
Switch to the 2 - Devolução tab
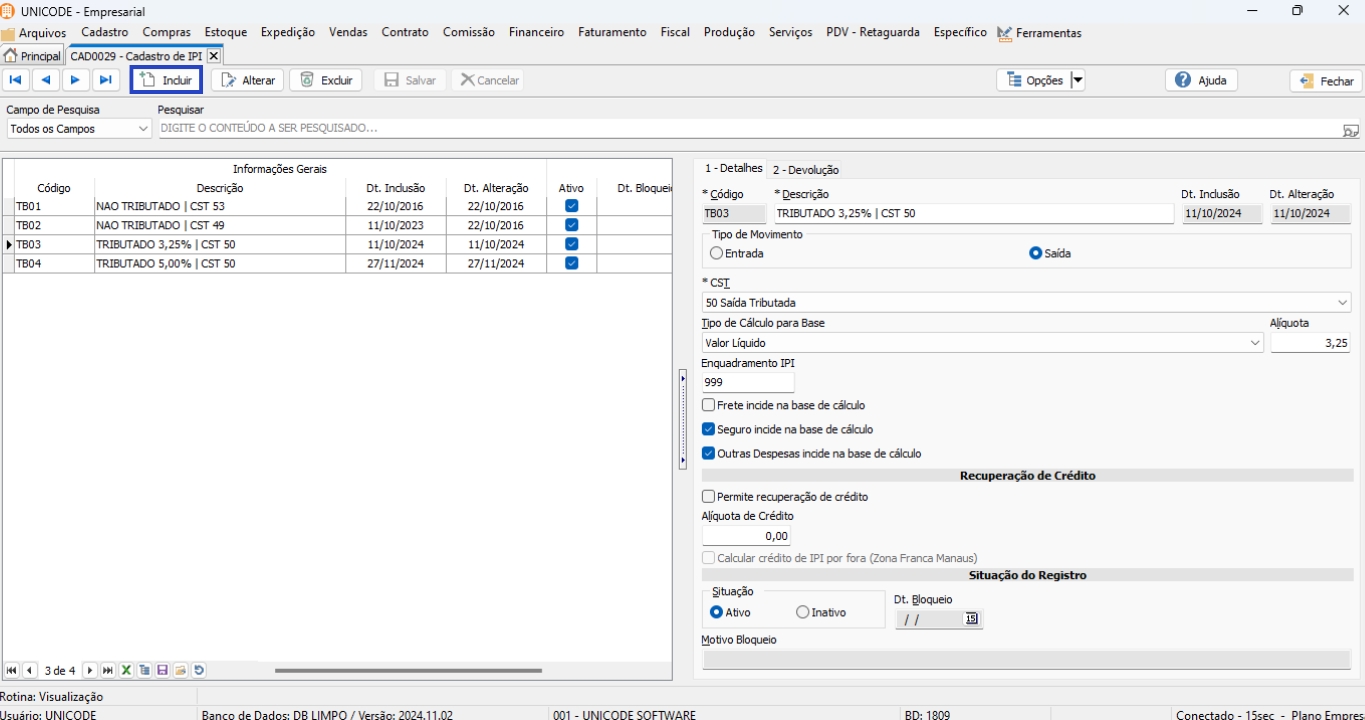[x=805, y=170]
